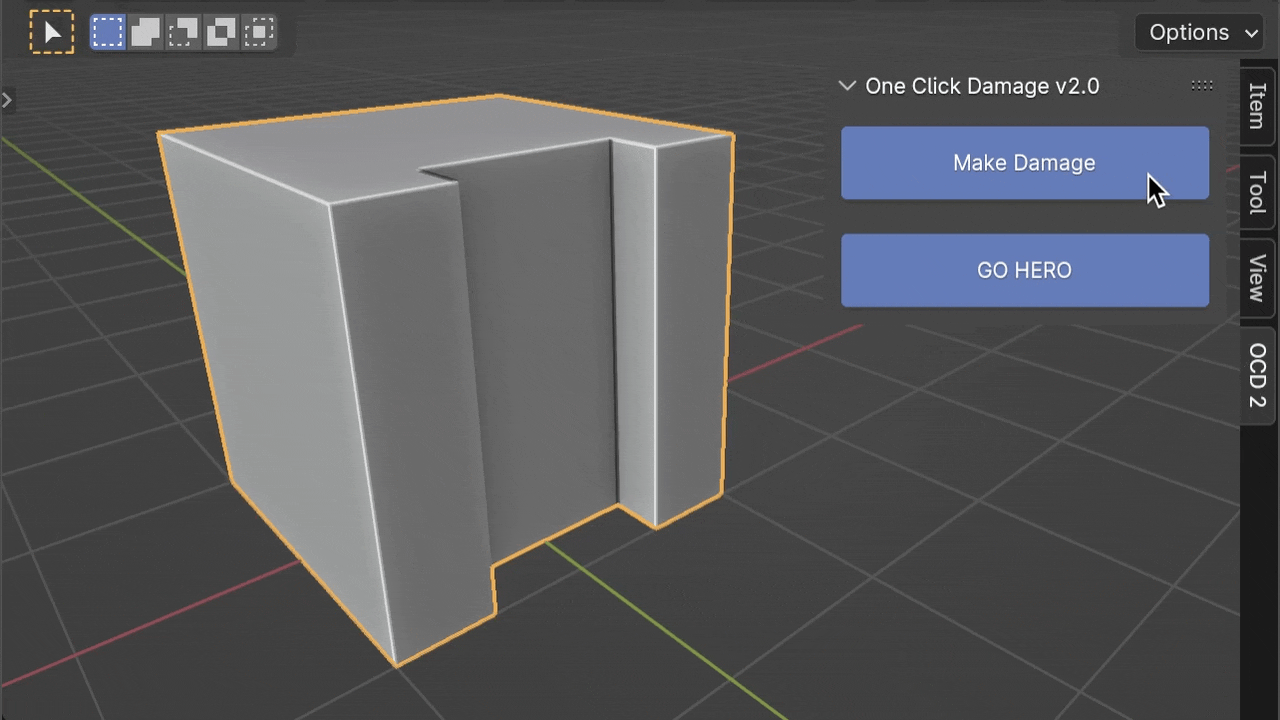Choose the Subtract Selection mode icon

tap(183, 32)
